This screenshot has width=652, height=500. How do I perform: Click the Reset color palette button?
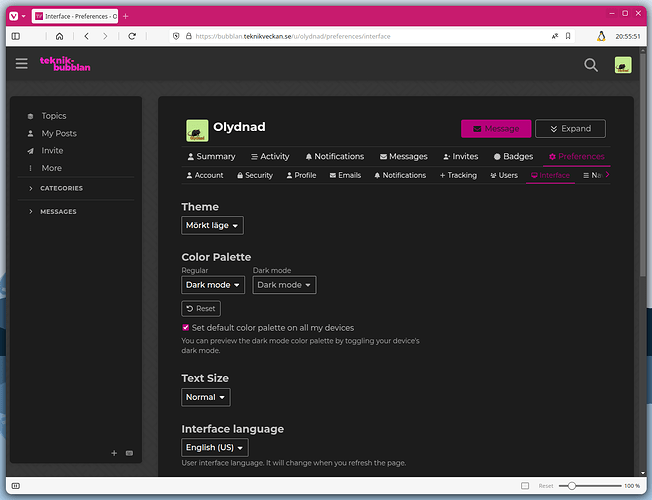(x=201, y=309)
